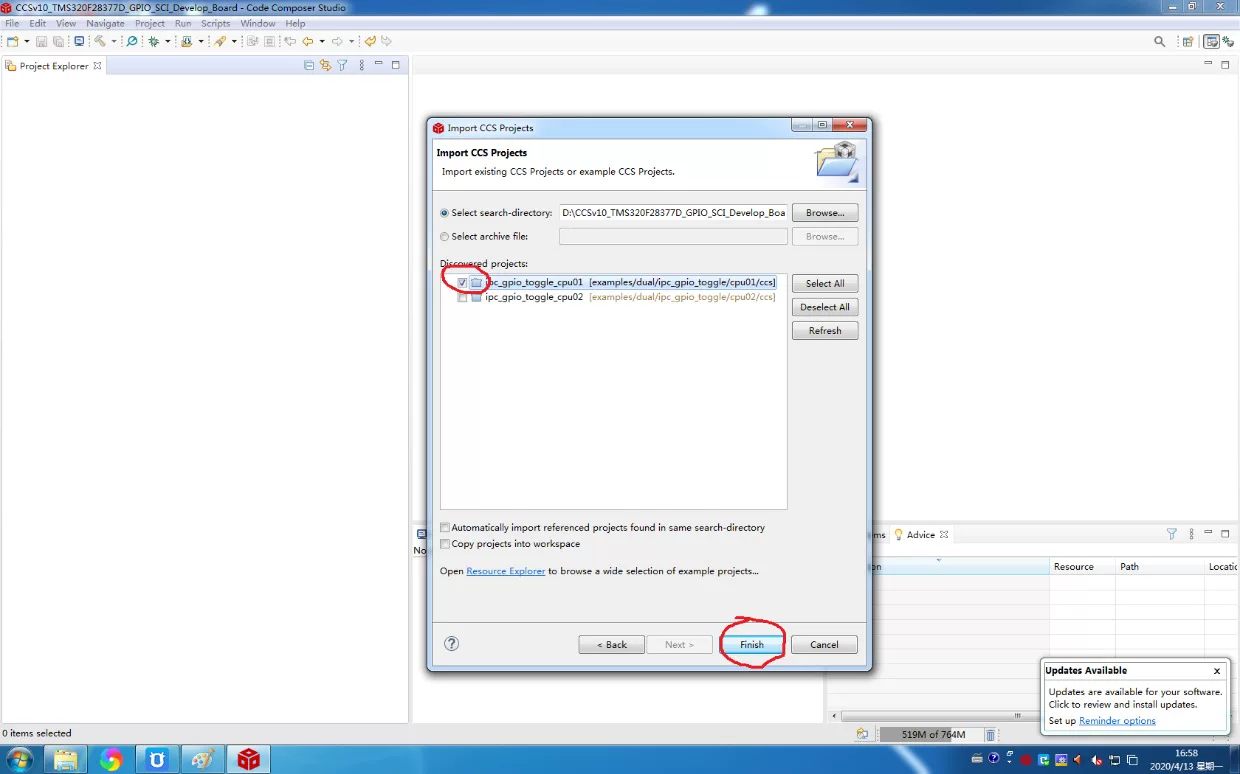Dismiss the Updates Available popup
The width and height of the screenshot is (1240, 774).
pyautogui.click(x=1217, y=671)
